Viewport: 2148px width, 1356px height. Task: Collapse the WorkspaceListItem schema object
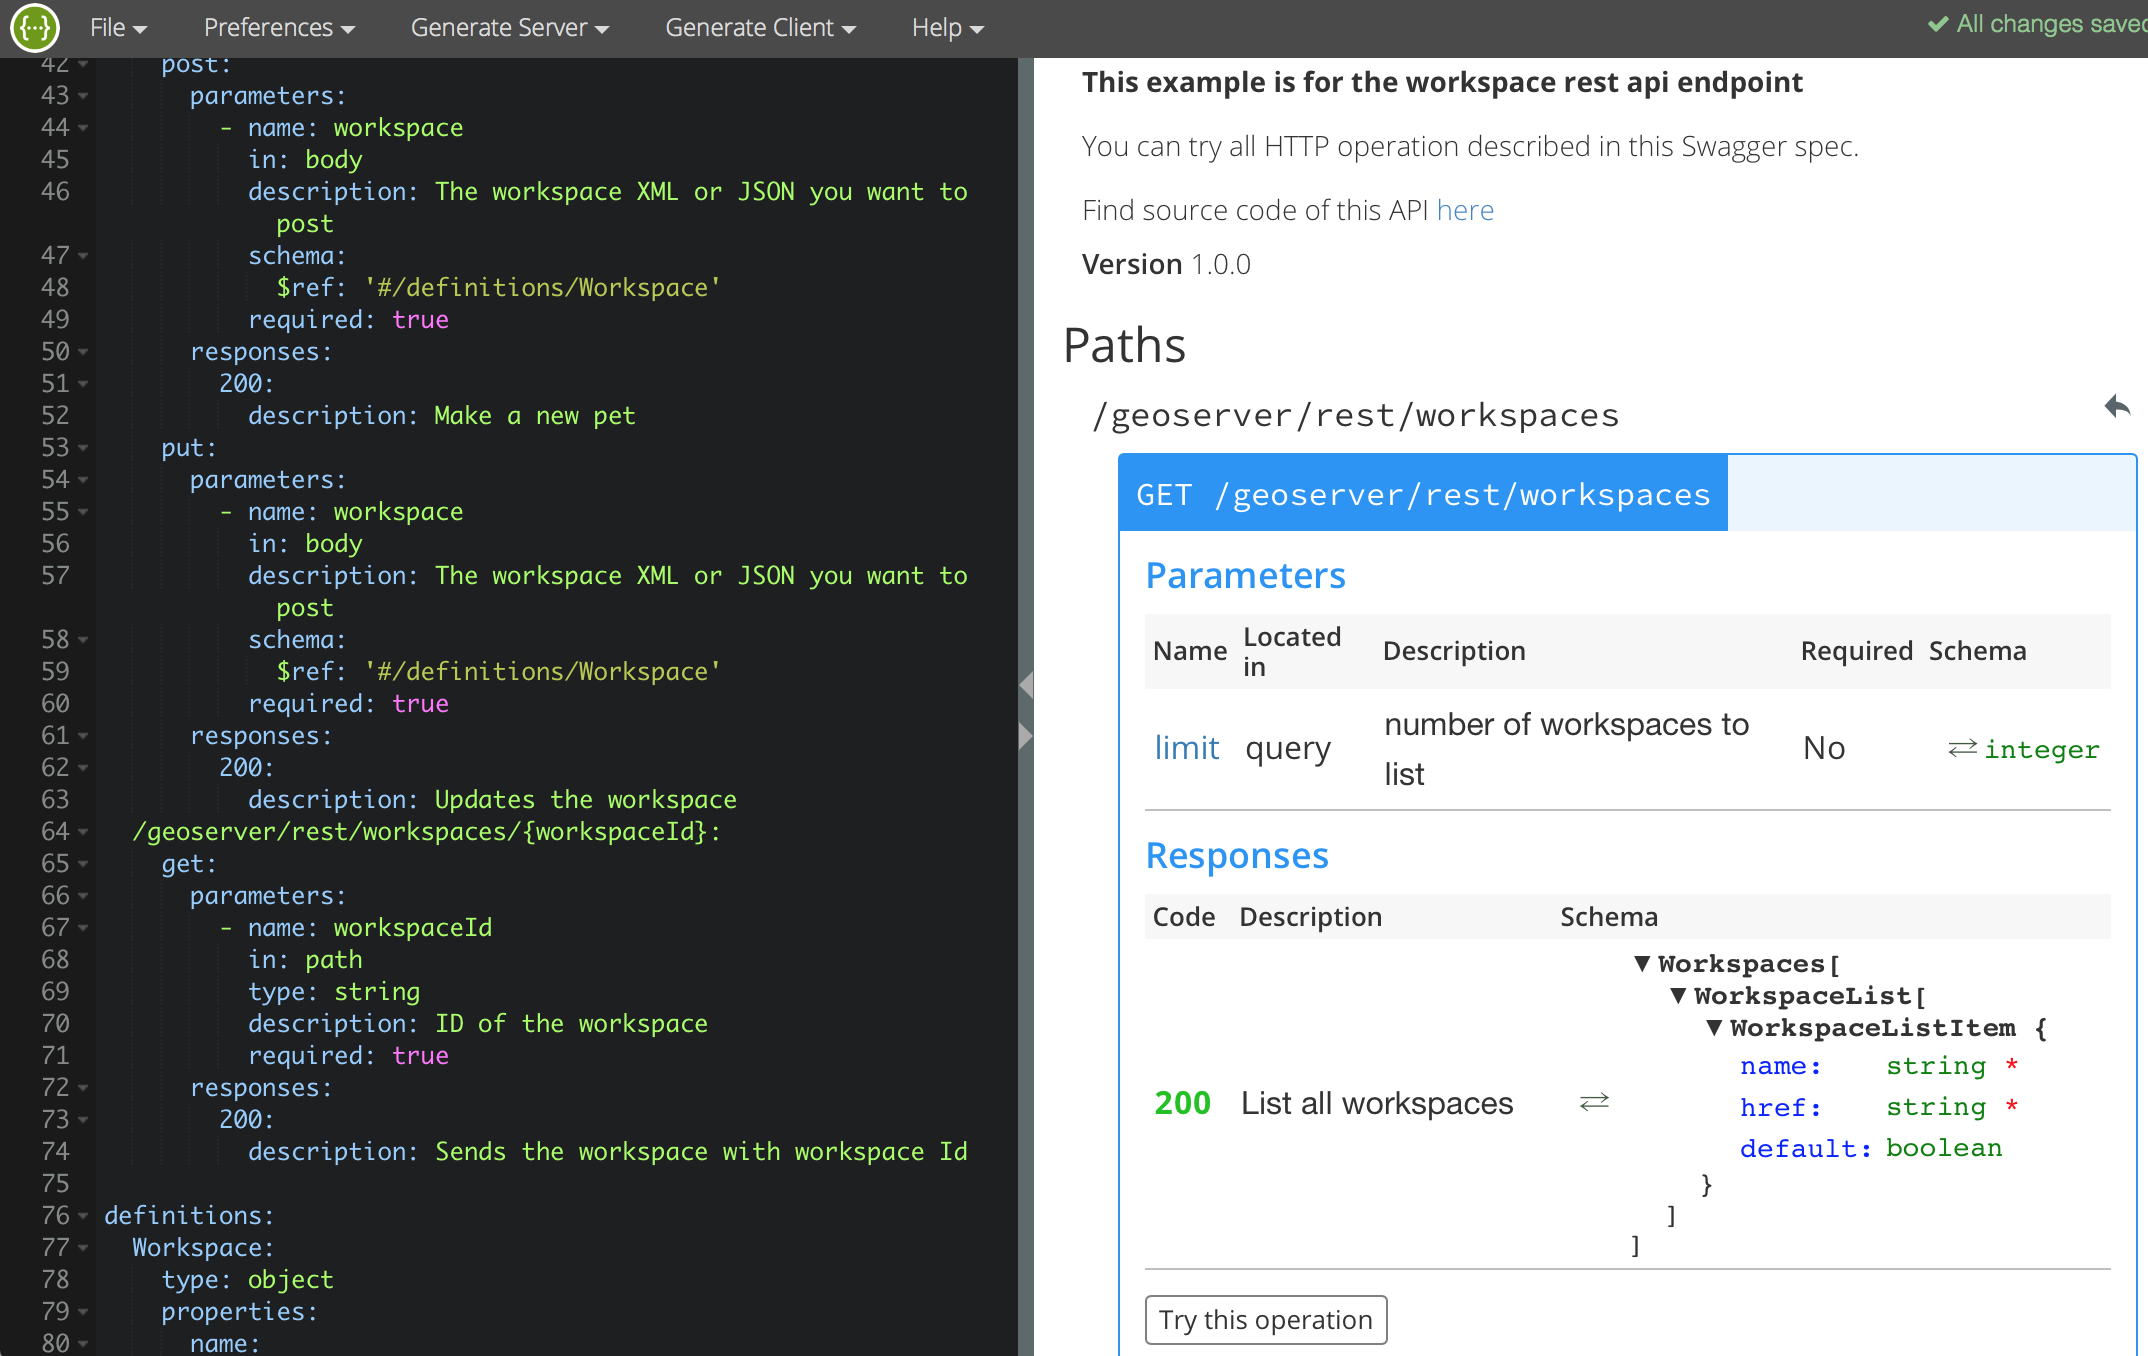(x=1713, y=1028)
